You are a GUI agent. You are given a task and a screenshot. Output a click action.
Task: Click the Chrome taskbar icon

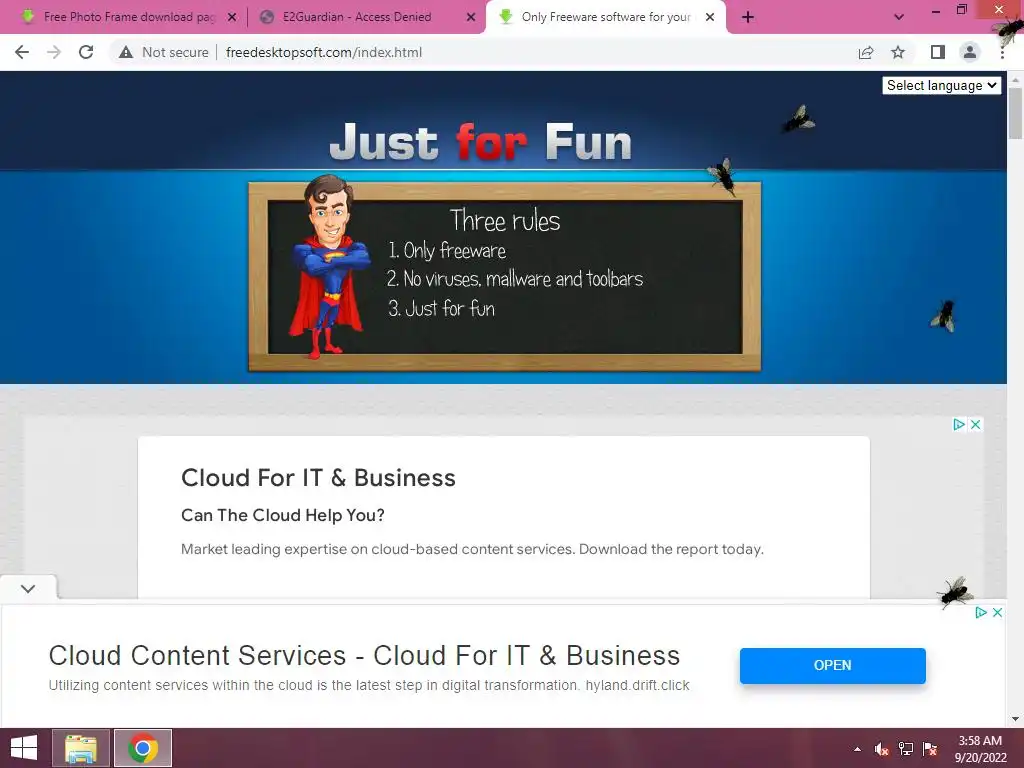coord(143,748)
